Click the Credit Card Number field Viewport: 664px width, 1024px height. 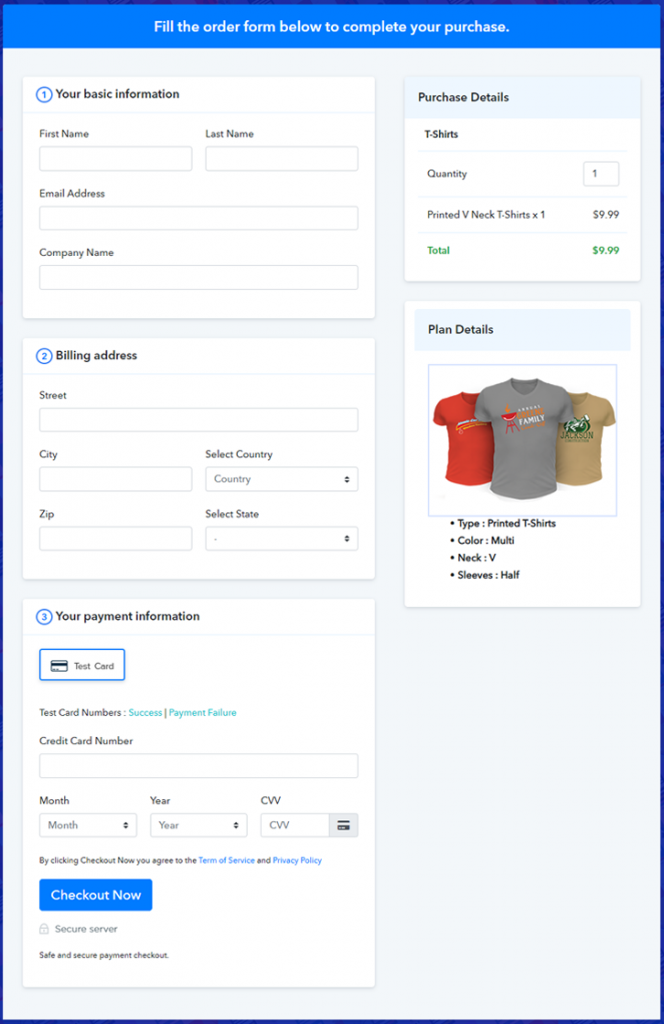tap(198, 766)
